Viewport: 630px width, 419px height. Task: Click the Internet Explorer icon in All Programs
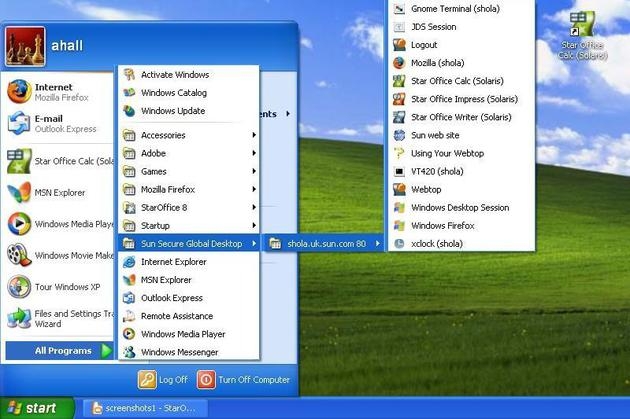[x=129, y=262]
